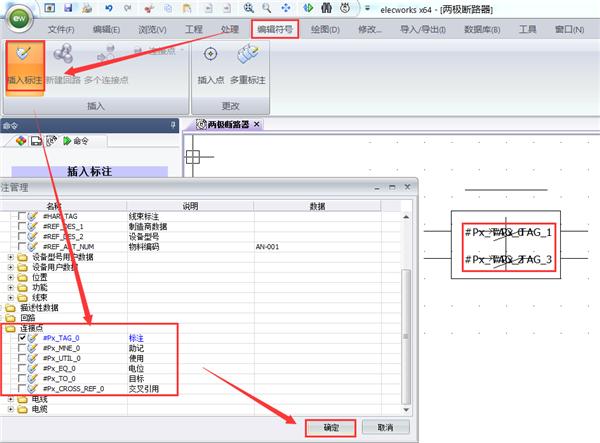Click the paste clipboard icon
Screen dimensions: 600x443
187,8
